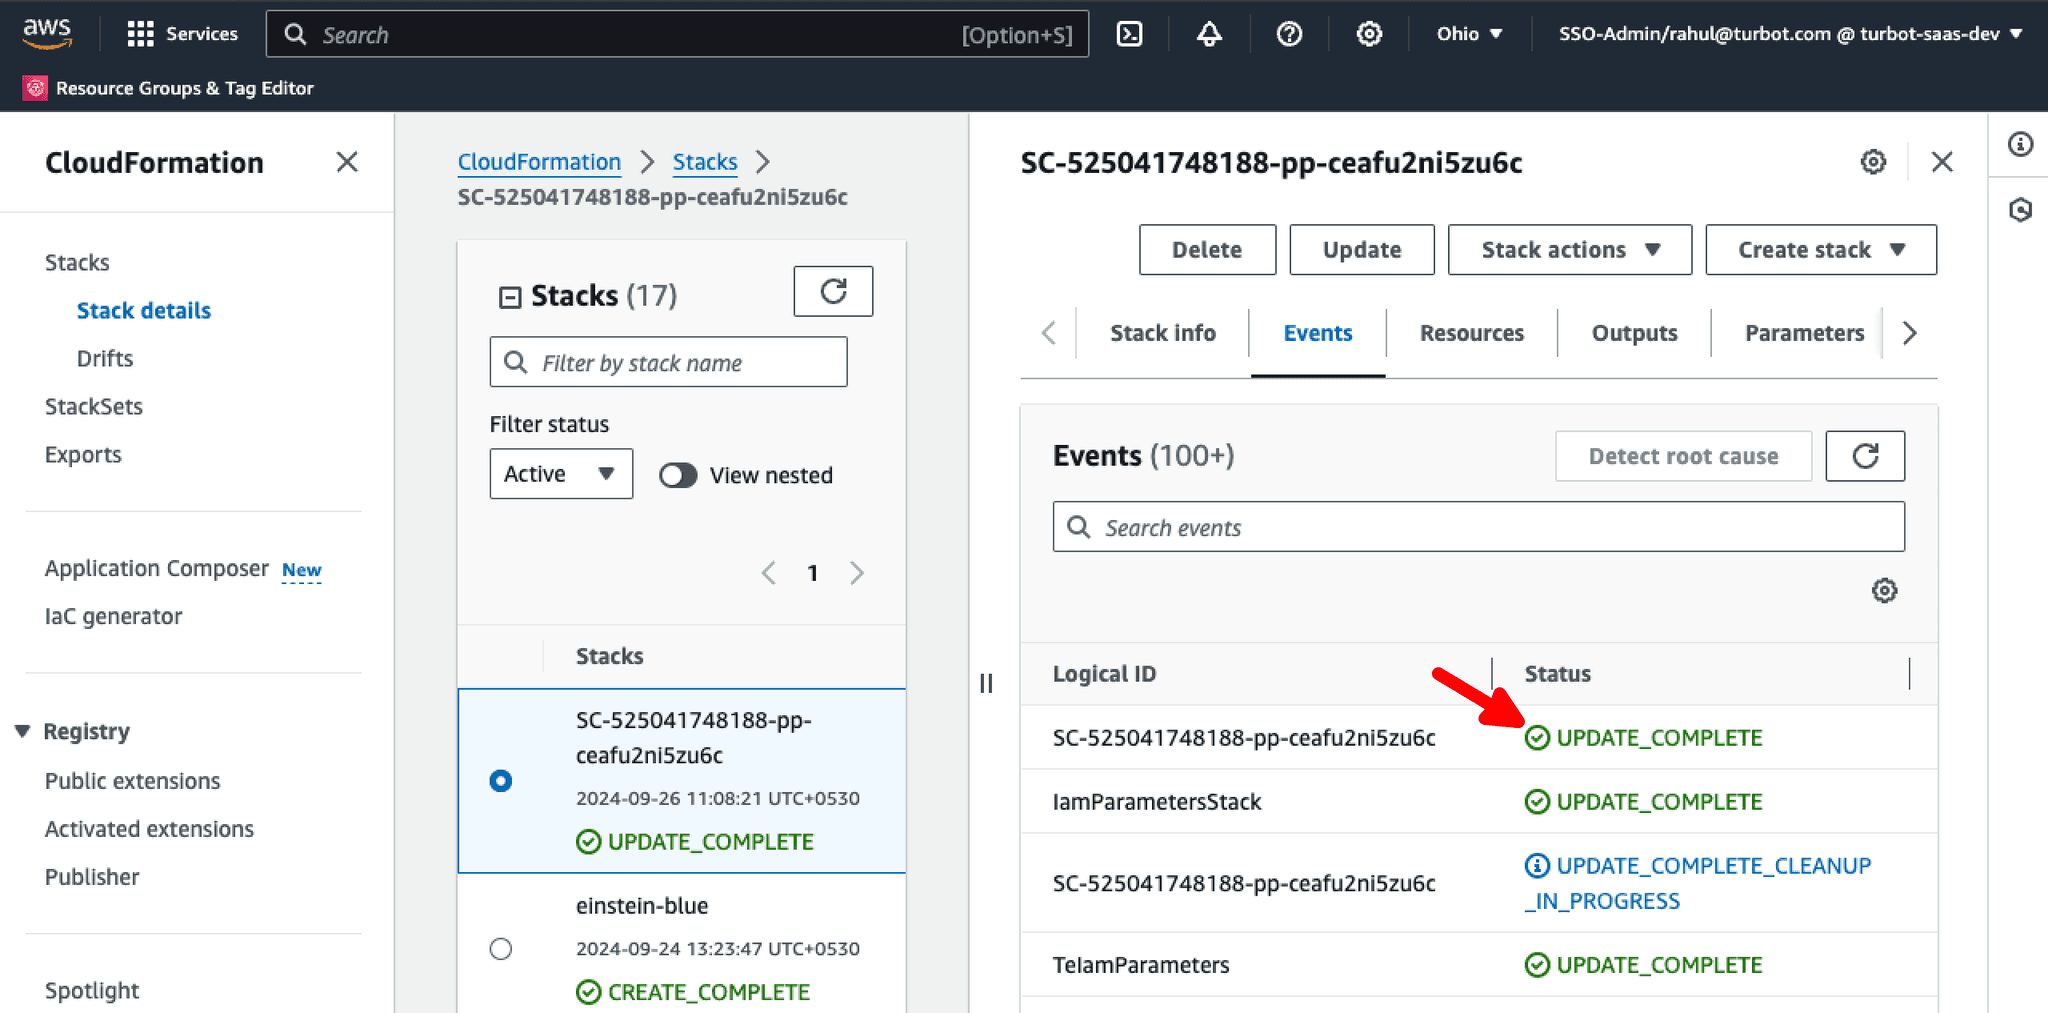
Task: Open the top navigation settings gear
Action: [1368, 33]
